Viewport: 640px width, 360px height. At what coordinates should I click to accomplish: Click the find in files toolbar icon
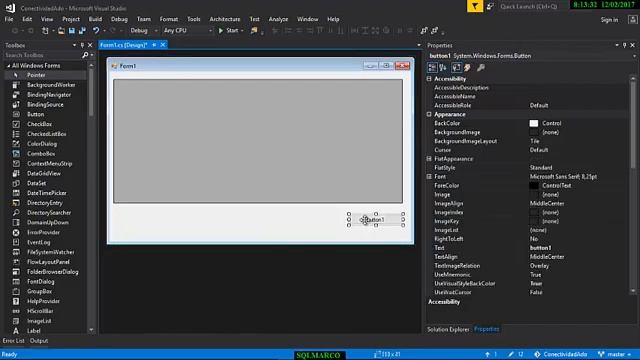pyautogui.click(x=254, y=31)
